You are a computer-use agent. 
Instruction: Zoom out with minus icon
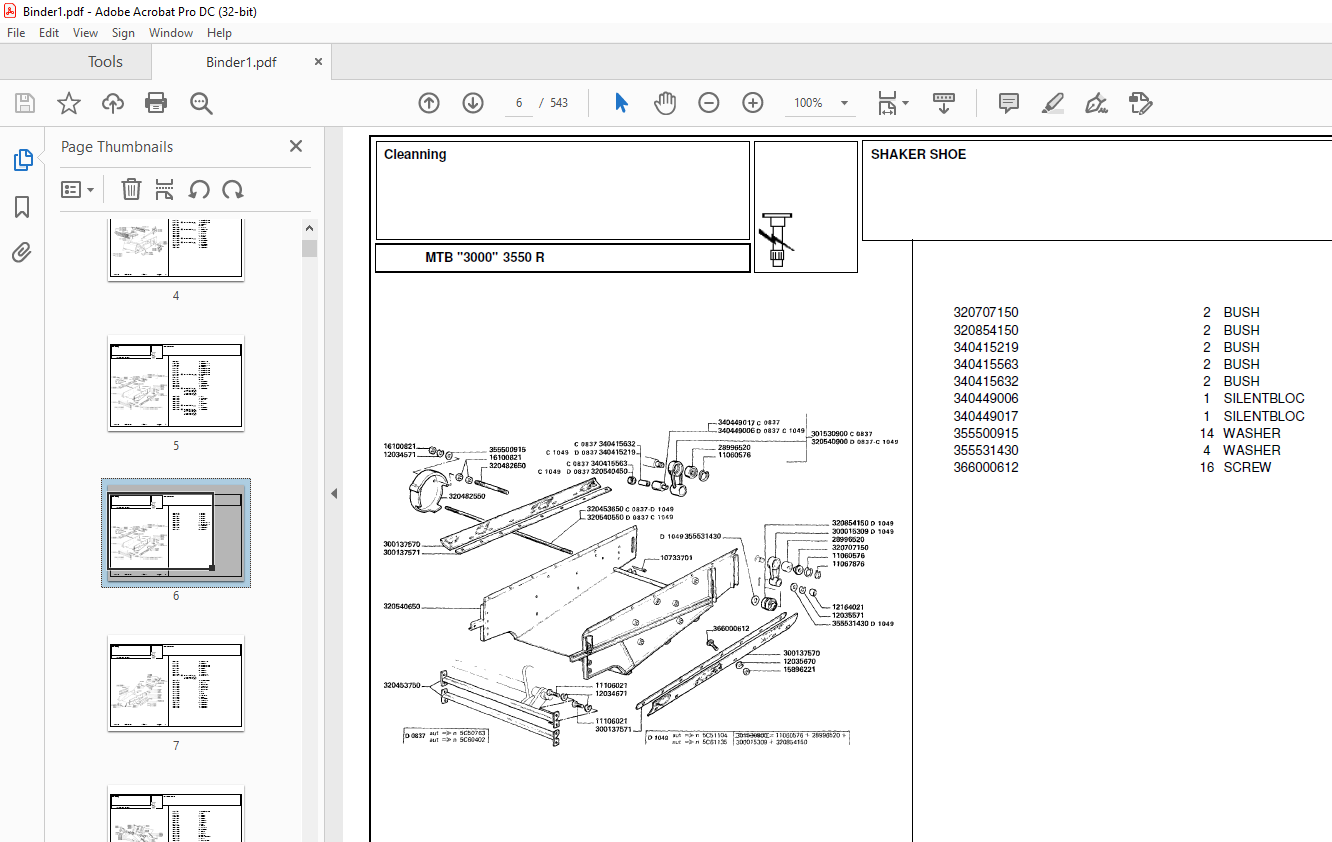point(709,103)
